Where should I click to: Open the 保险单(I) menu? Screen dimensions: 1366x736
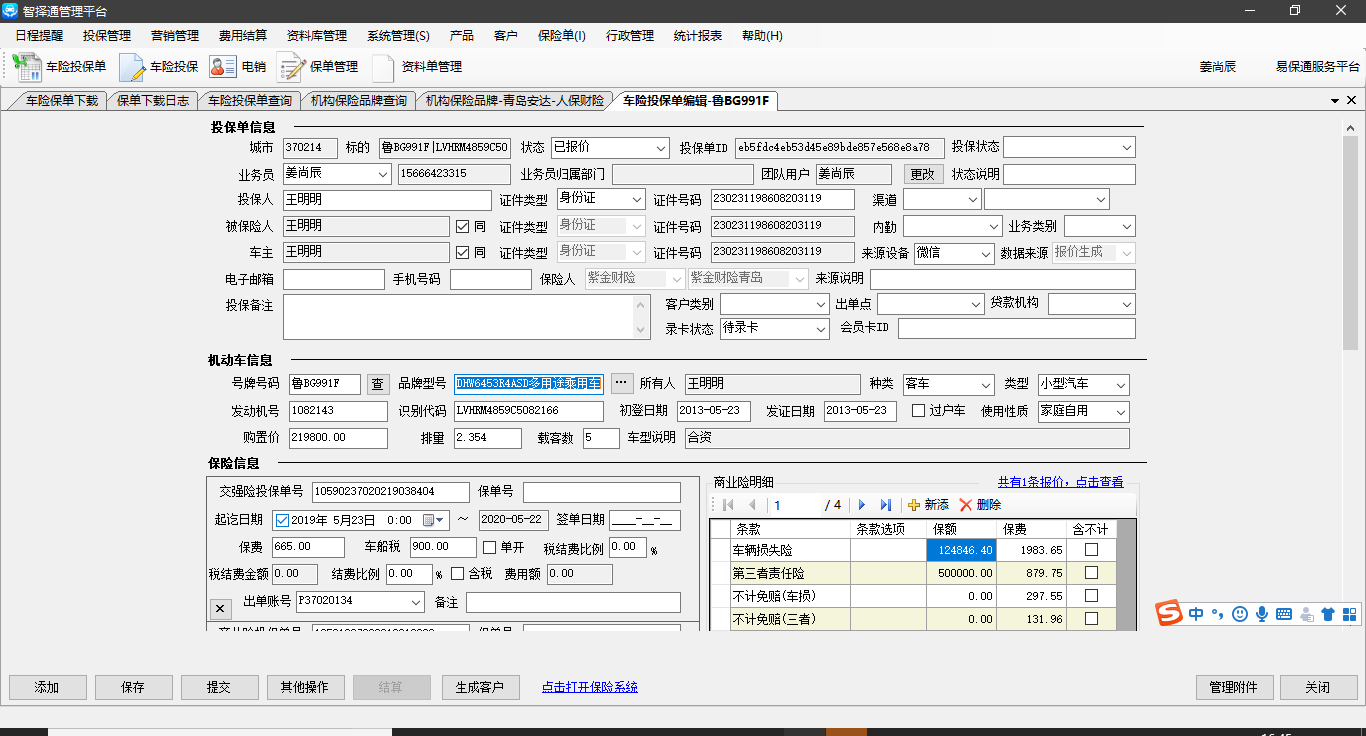[x=561, y=35]
